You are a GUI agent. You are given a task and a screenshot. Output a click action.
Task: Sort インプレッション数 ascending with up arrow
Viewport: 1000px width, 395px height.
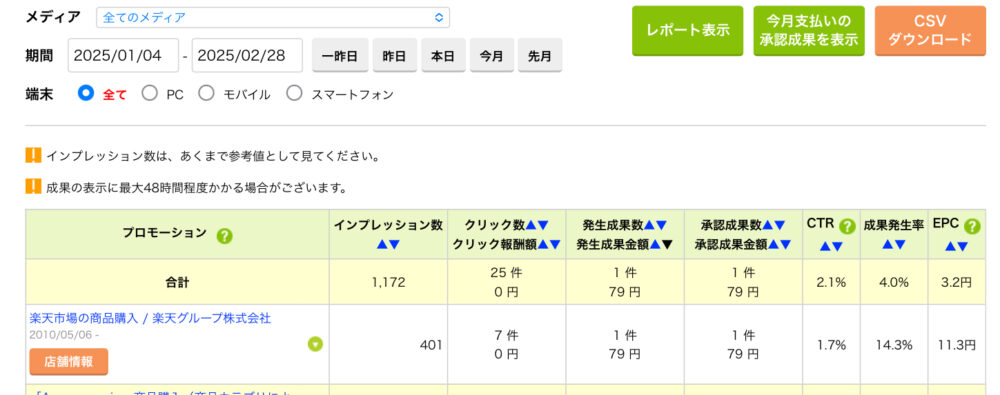[x=382, y=244]
